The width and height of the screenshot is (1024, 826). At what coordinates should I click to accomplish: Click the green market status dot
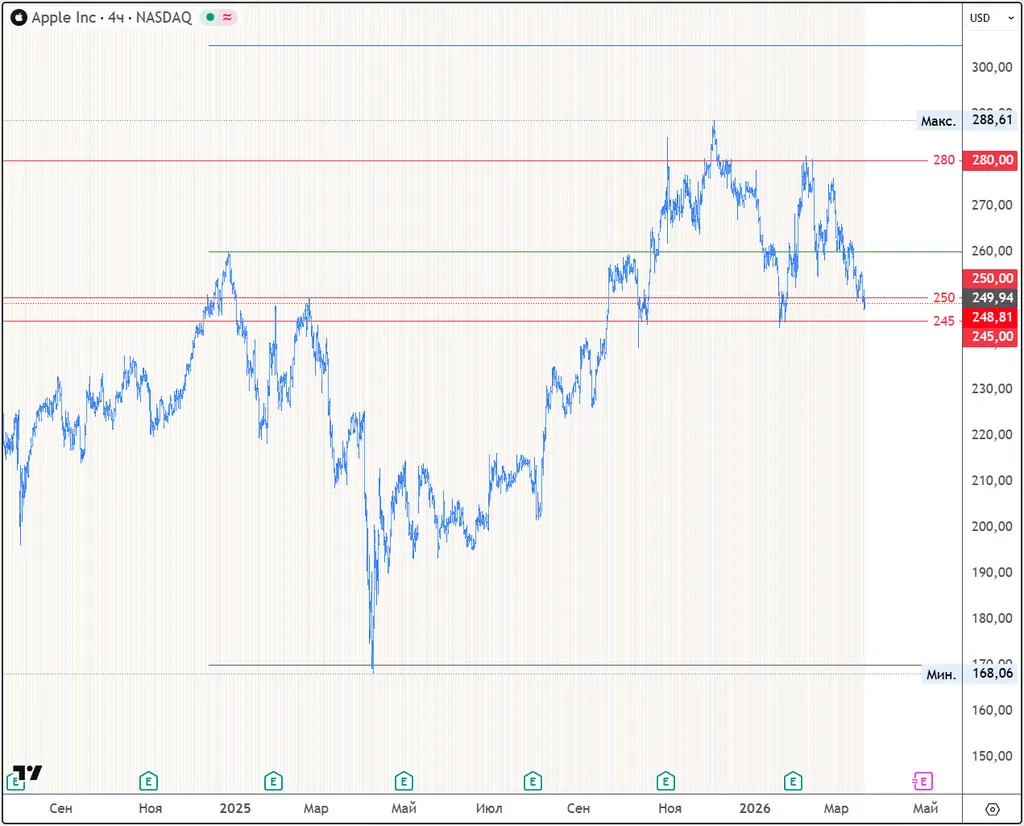tap(210, 18)
